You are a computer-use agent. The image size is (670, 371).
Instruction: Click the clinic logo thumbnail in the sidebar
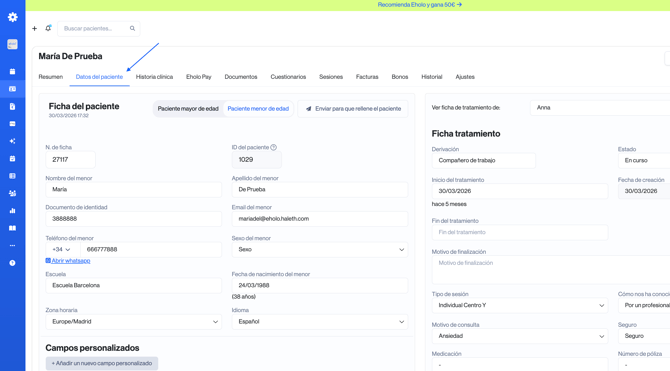tap(12, 44)
